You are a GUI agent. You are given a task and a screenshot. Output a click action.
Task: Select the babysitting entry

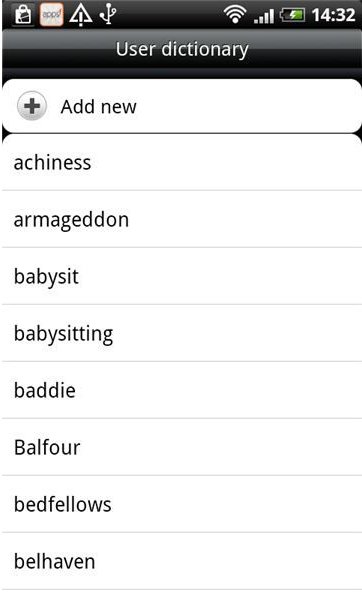pos(182,333)
